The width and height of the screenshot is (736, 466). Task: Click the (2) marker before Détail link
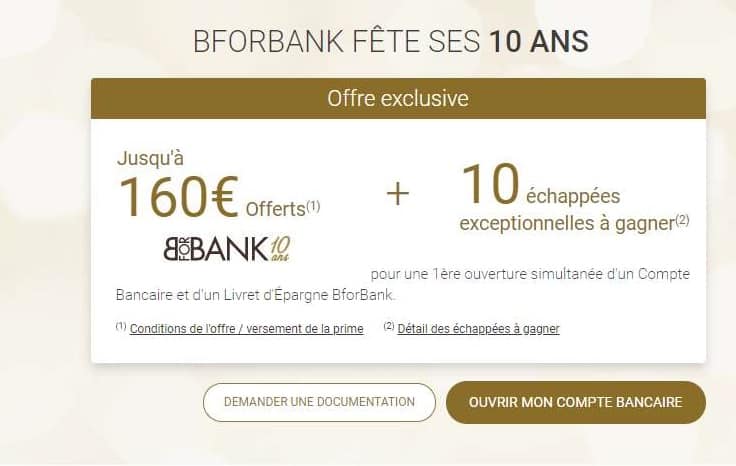pos(389,326)
